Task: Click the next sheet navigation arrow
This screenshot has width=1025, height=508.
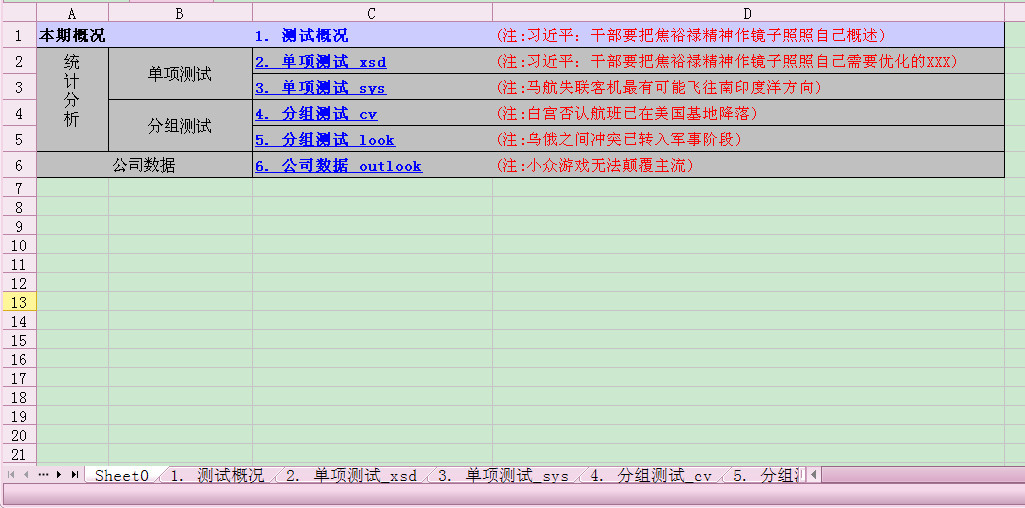Action: pos(59,475)
